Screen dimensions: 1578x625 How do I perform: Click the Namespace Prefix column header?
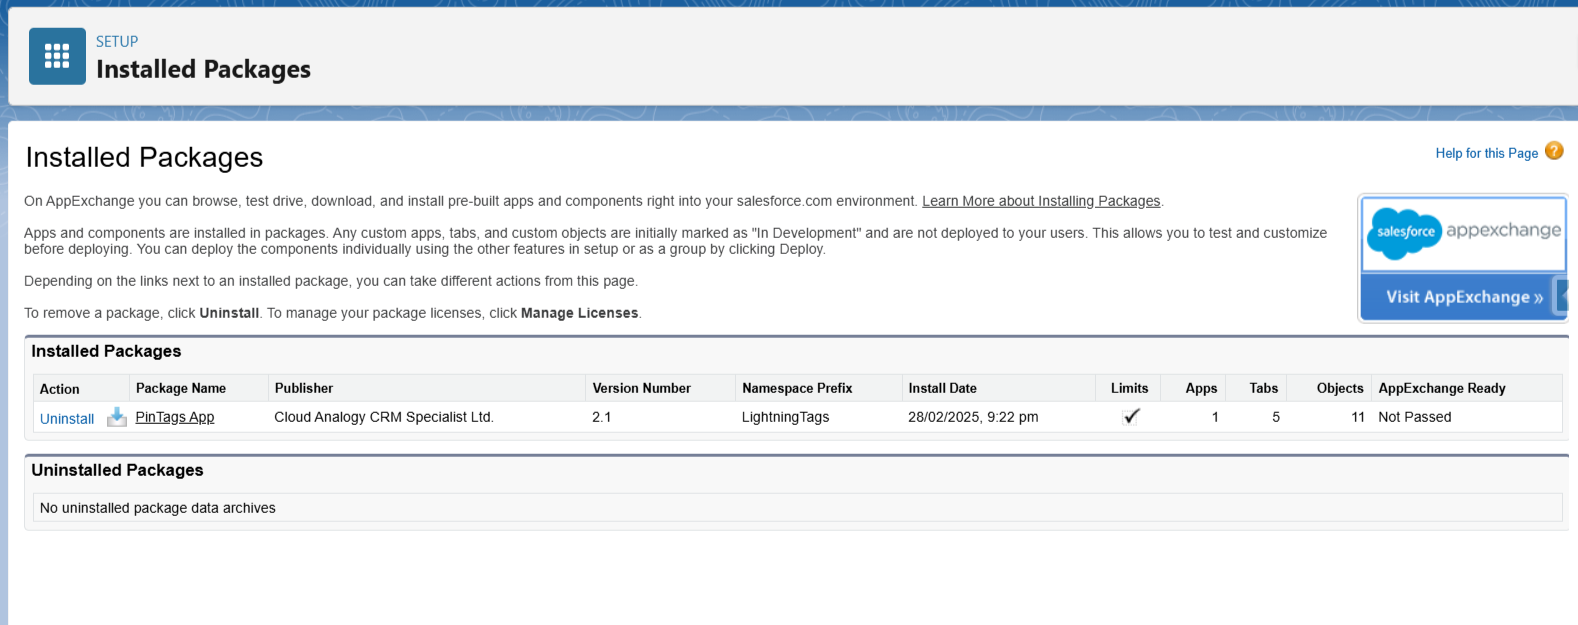(x=797, y=388)
